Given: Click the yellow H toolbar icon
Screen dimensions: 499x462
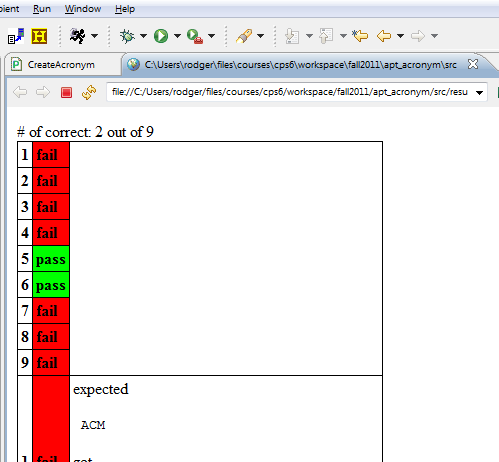Looking at the screenshot, I should (x=39, y=36).
